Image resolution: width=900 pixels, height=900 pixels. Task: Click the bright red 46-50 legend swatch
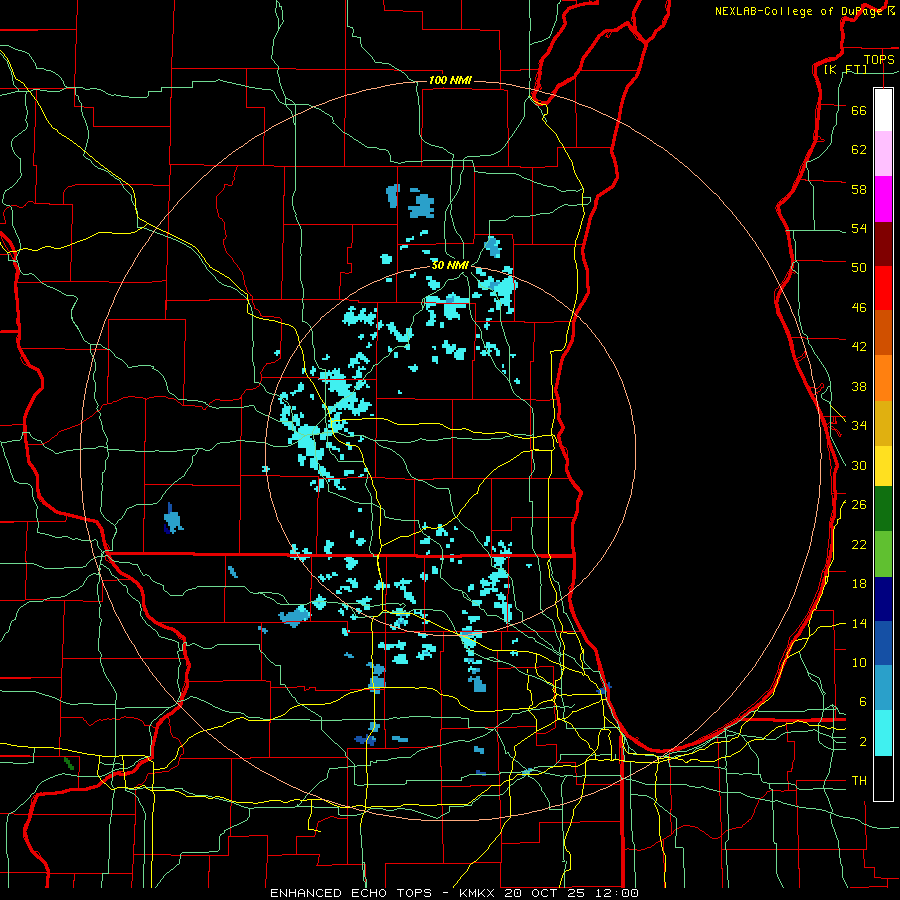point(883,288)
